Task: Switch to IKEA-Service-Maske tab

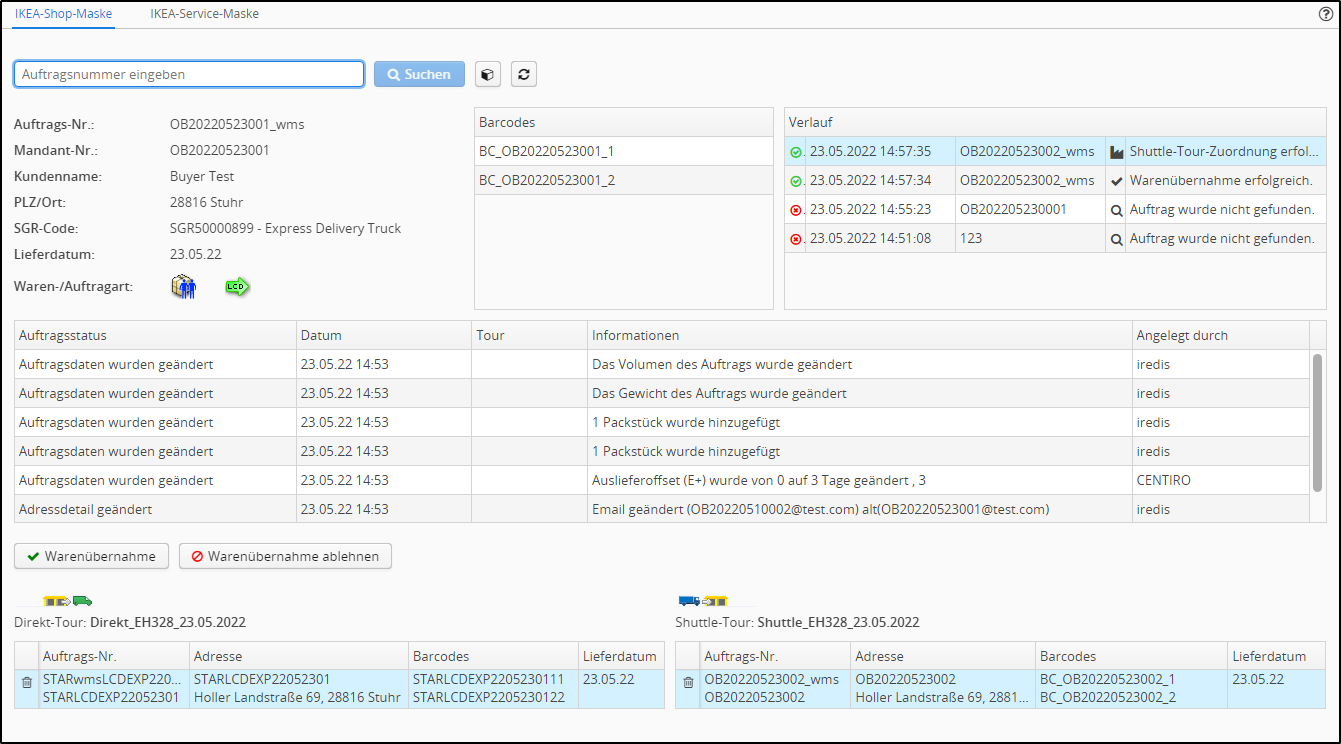Action: (x=204, y=14)
